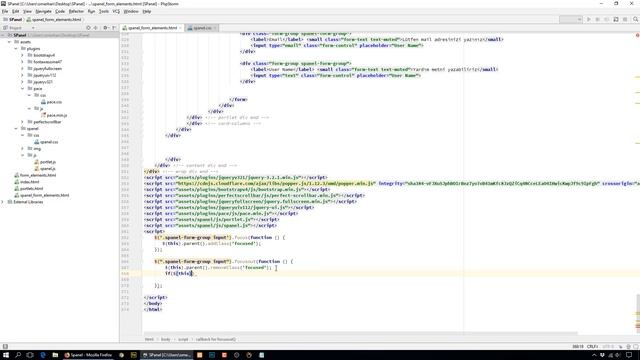Click the collapse all icon in Project panel
Screen dimensions: 640x360
pyautogui.click(x=96, y=28)
